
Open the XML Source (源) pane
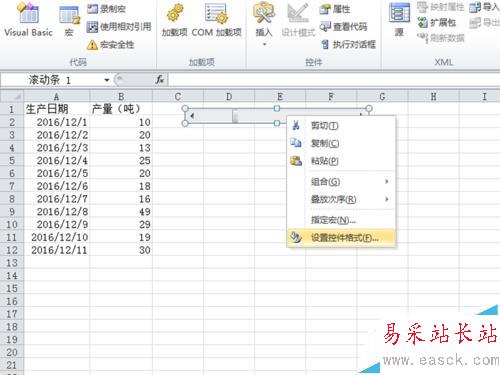point(399,20)
